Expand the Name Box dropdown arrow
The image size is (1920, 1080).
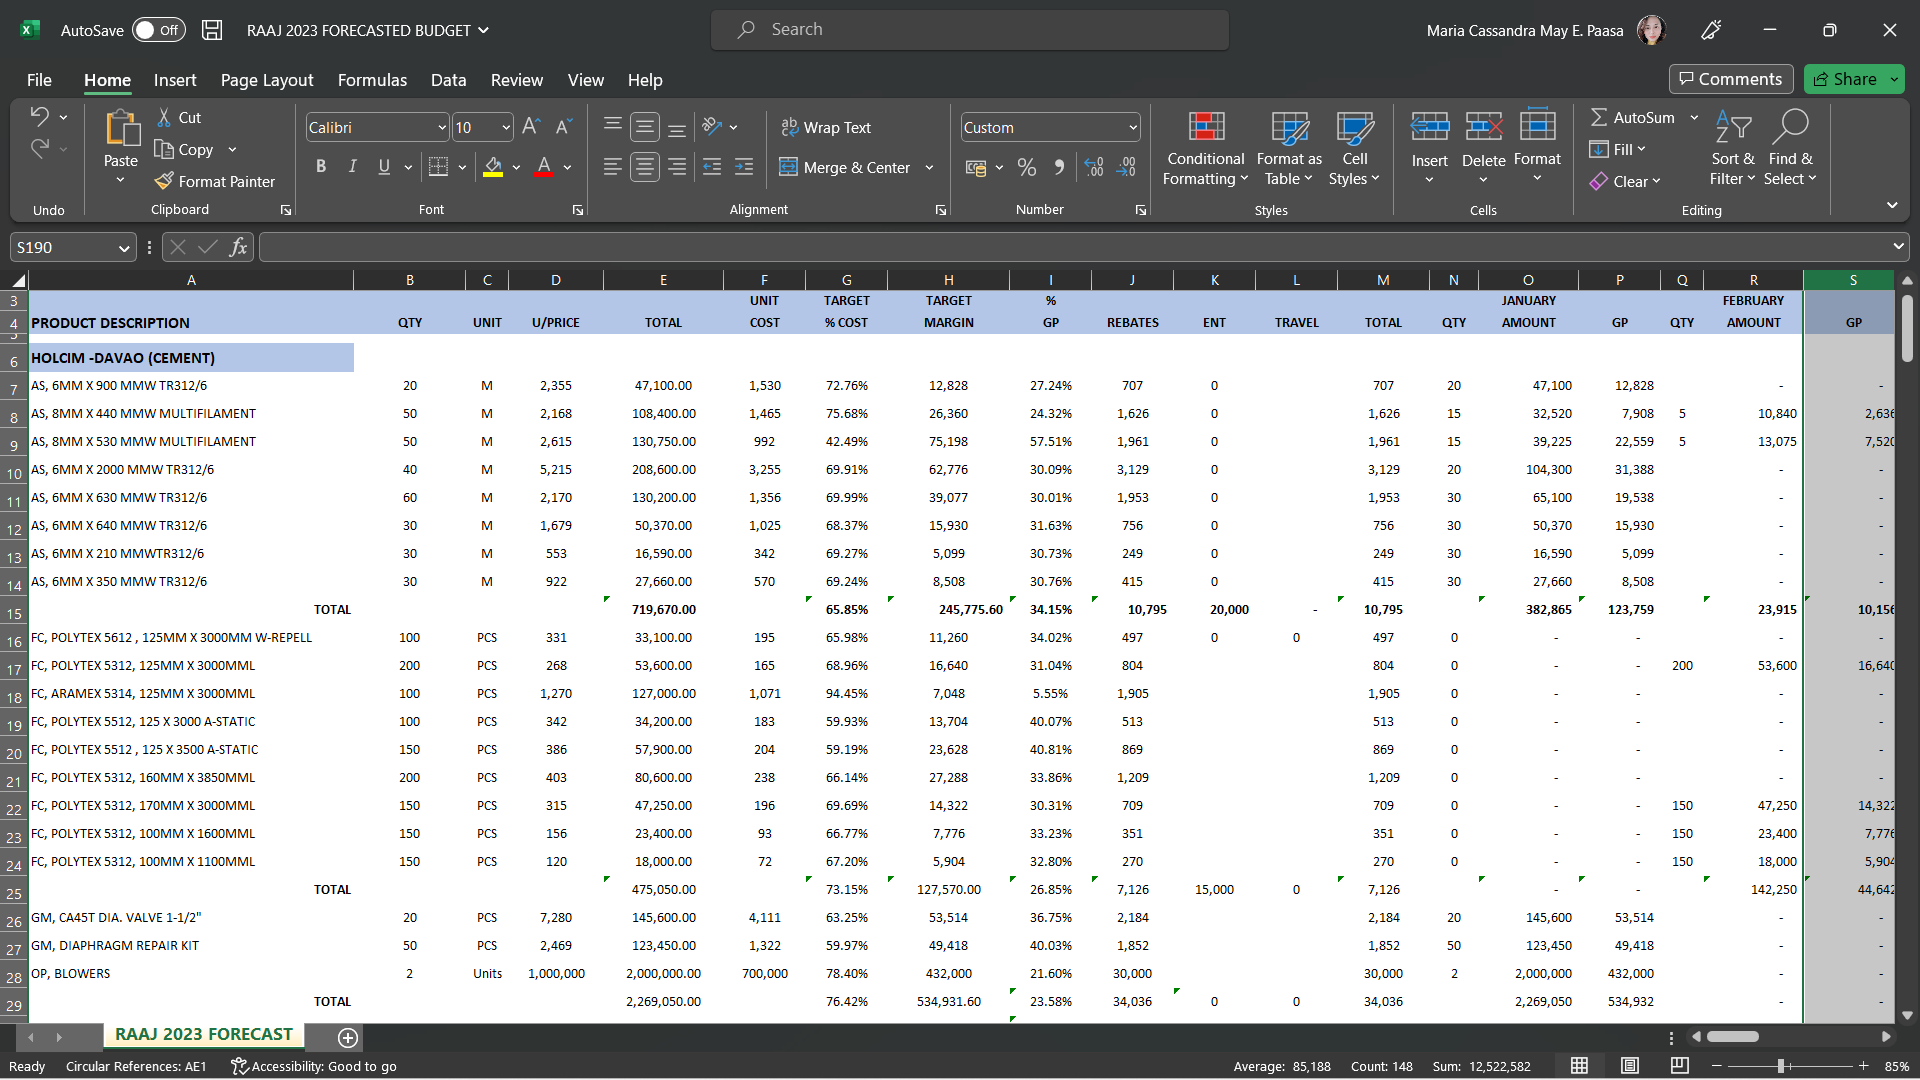124,247
